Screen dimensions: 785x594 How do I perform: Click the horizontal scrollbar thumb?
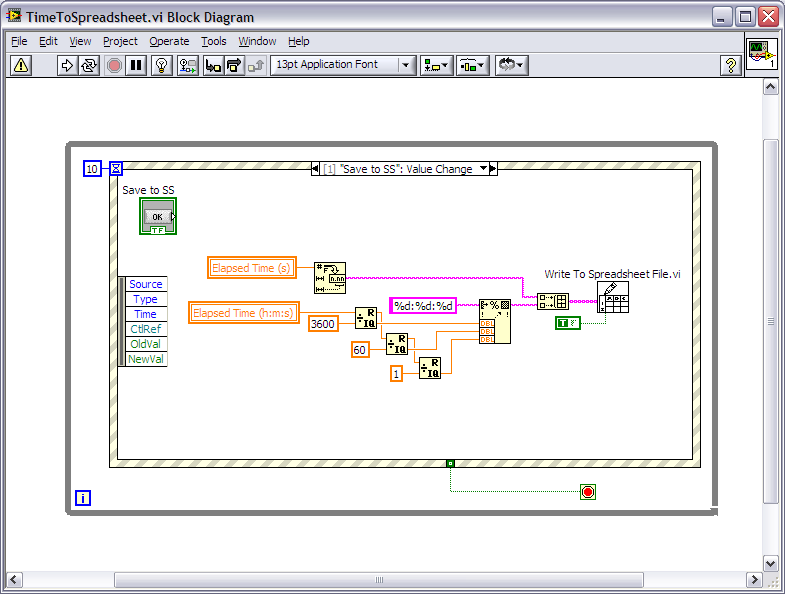click(379, 580)
